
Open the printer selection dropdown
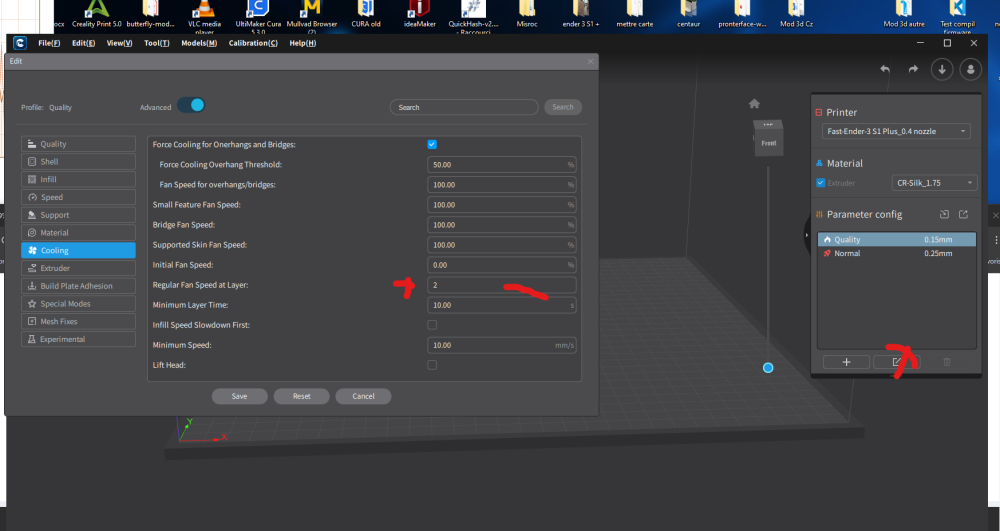(896, 131)
